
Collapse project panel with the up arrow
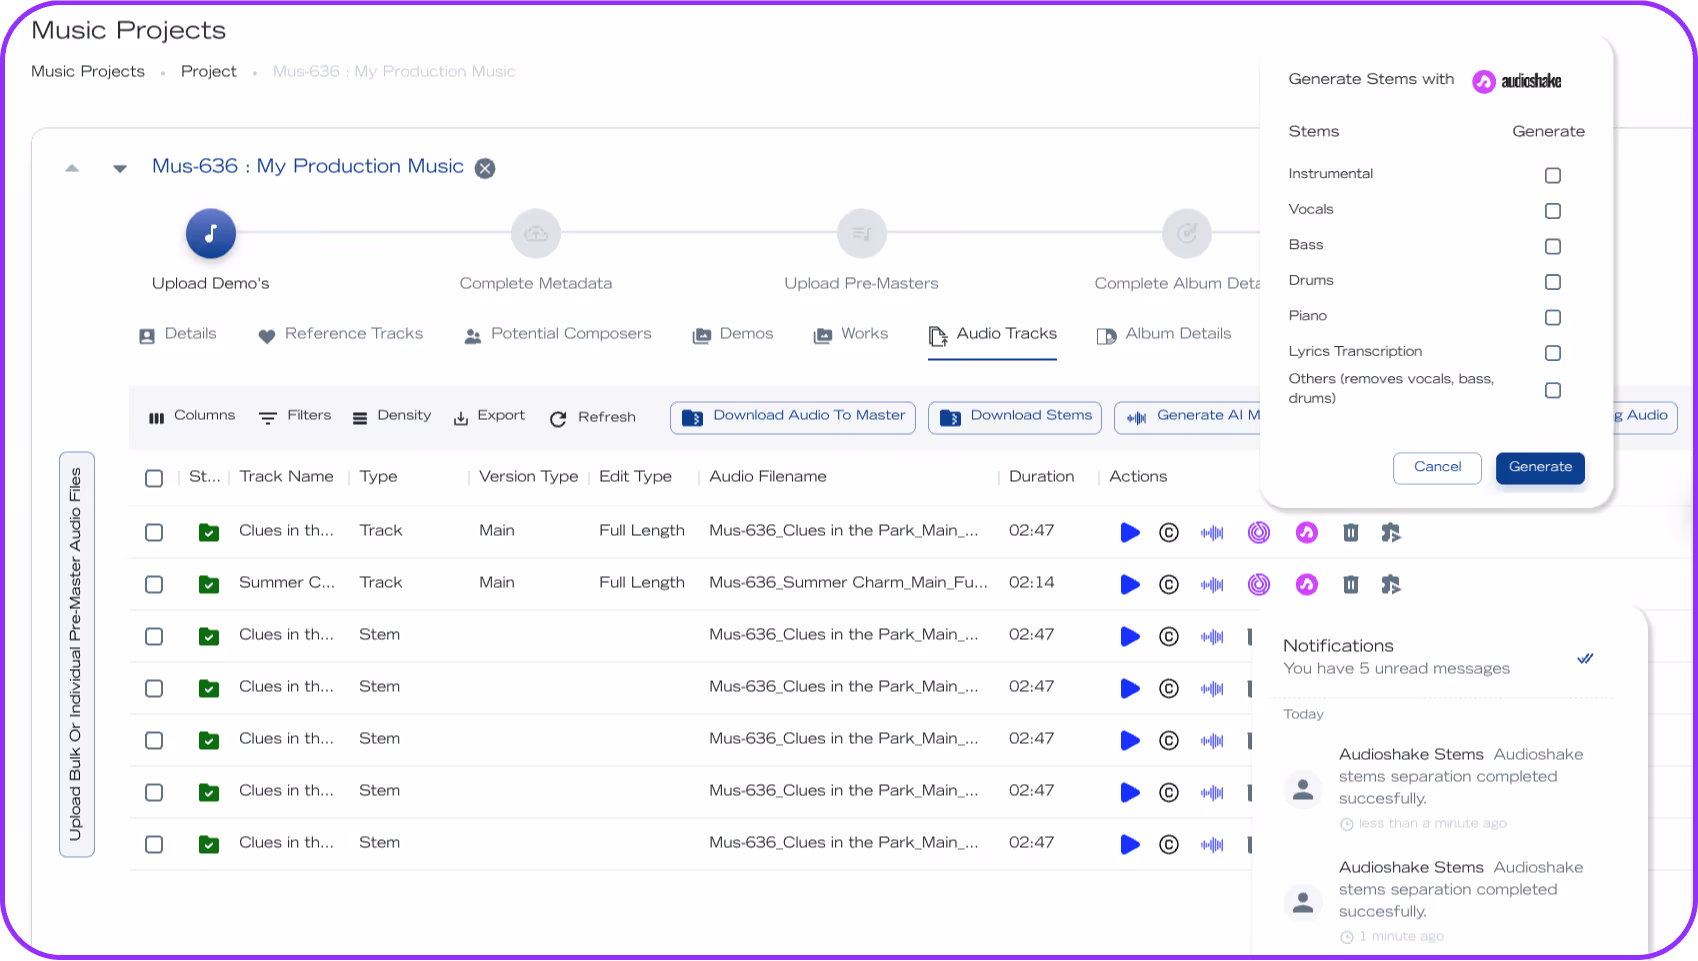(72, 168)
